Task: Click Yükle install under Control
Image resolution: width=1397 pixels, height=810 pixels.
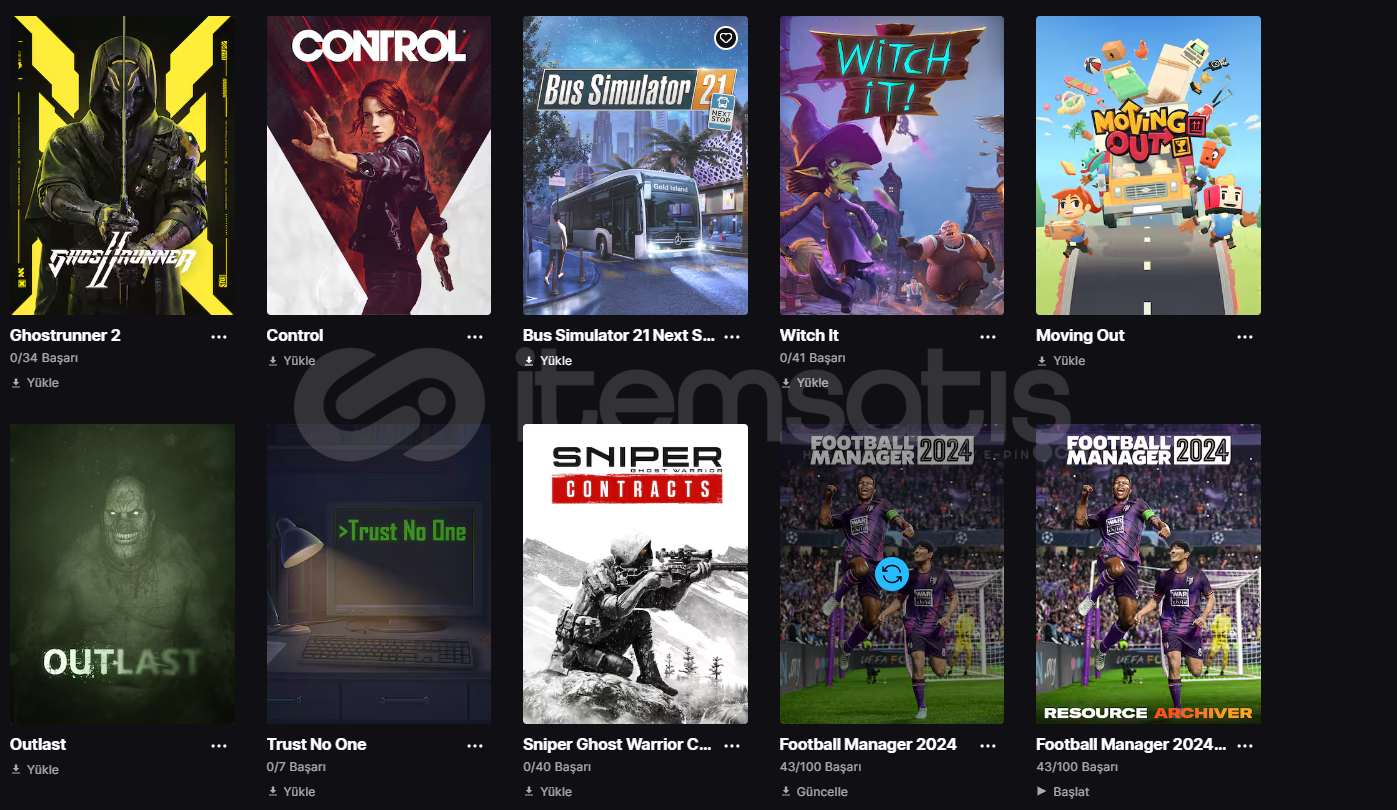Action: coord(291,360)
